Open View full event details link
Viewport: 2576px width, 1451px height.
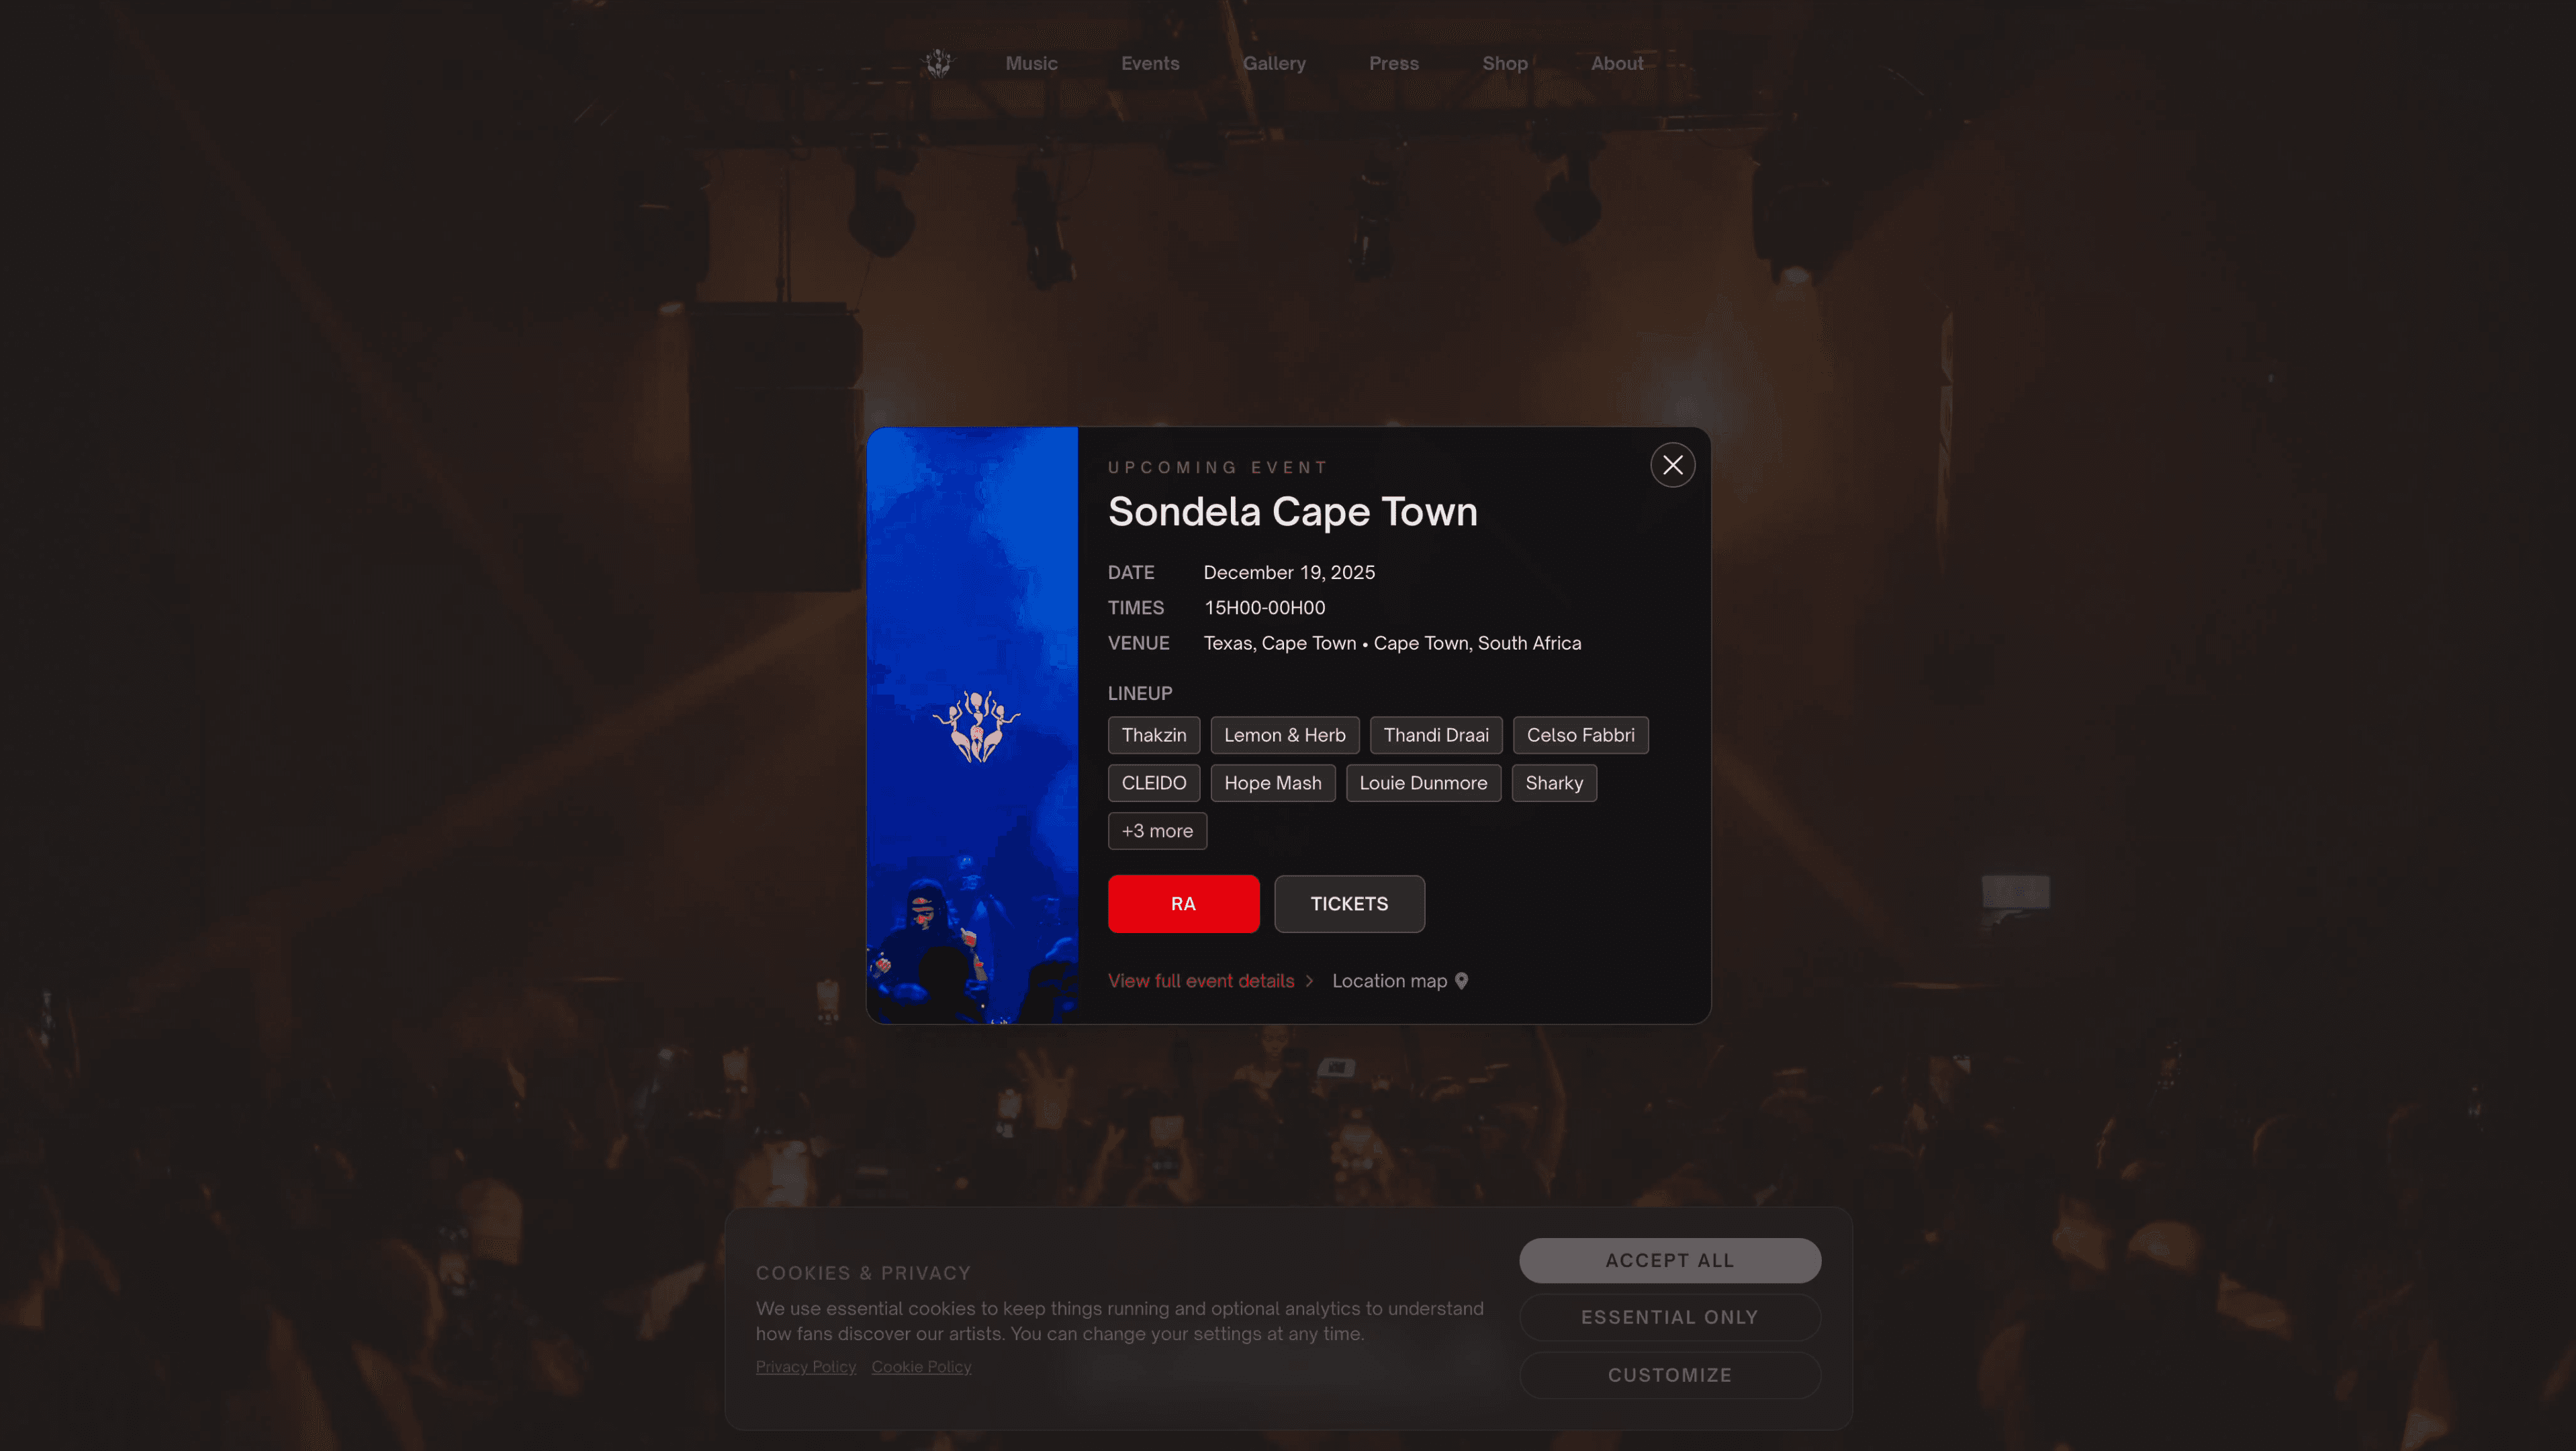point(1200,981)
